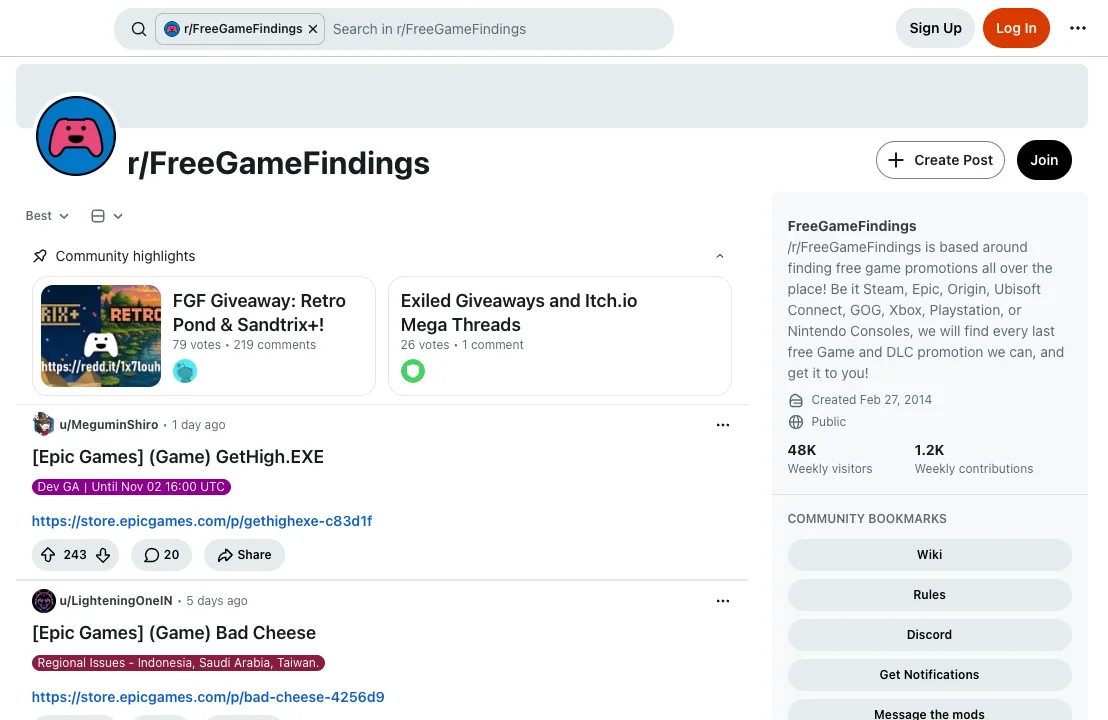Viewport: 1108px width, 720px height.
Task: Remove the r/FreeGameFindings search filter chip
Action: pyautogui.click(x=313, y=29)
